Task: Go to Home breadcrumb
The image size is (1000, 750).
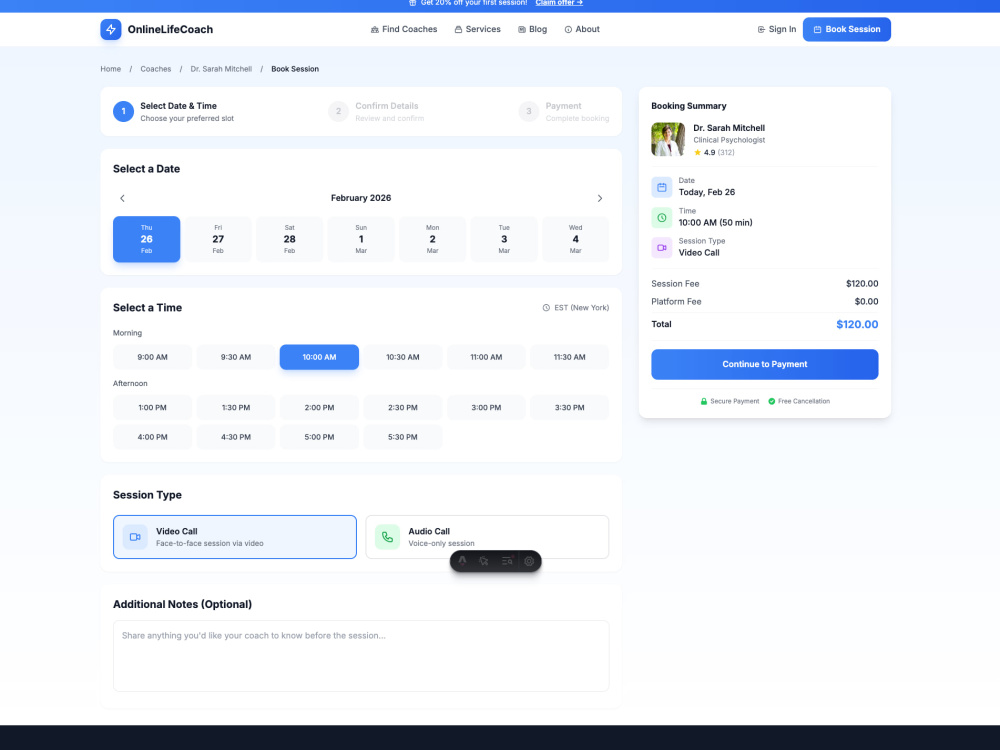Action: tap(110, 69)
